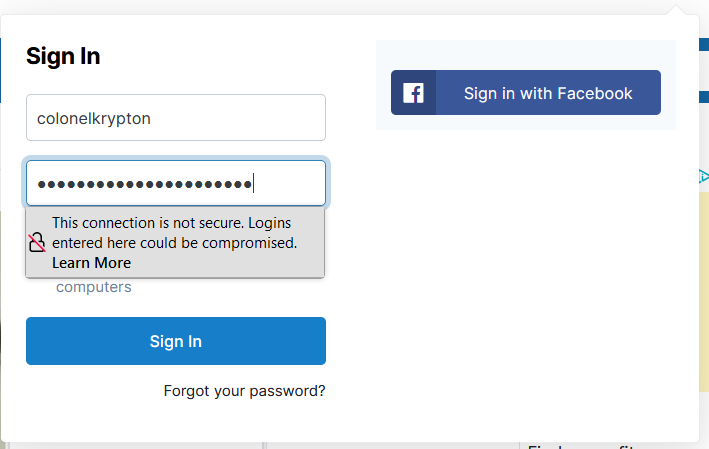Focus the username field containing colonelkrypton

point(176,118)
